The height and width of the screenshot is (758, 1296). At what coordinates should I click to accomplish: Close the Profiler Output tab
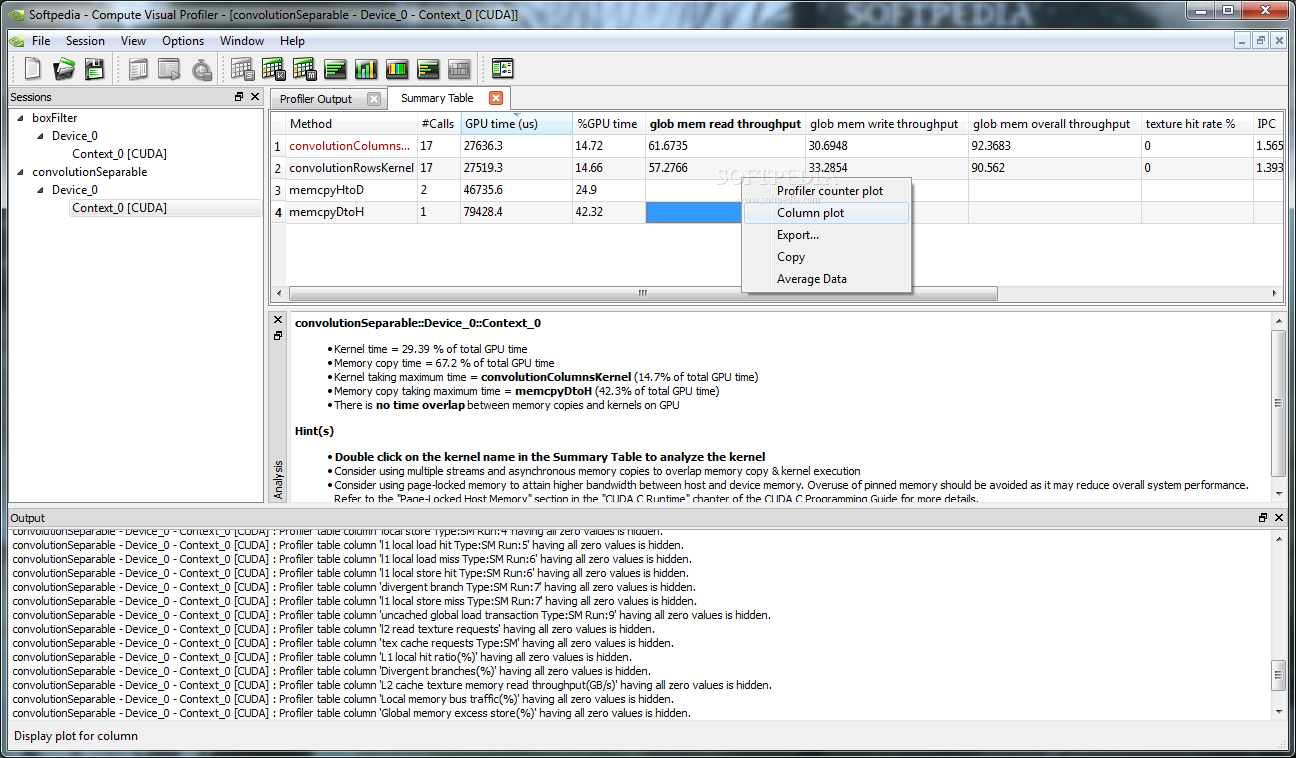coord(374,98)
